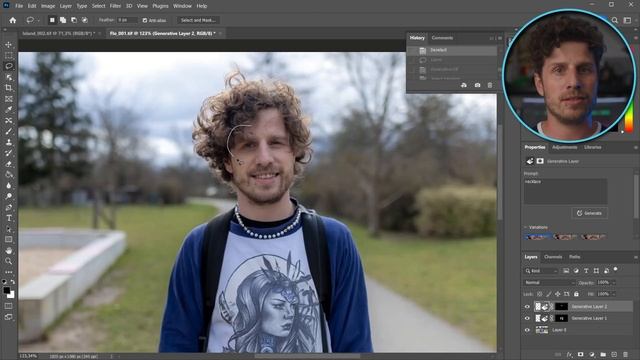Switch to the Channels tab
Viewport: 640px width, 360px height.
tap(553, 257)
